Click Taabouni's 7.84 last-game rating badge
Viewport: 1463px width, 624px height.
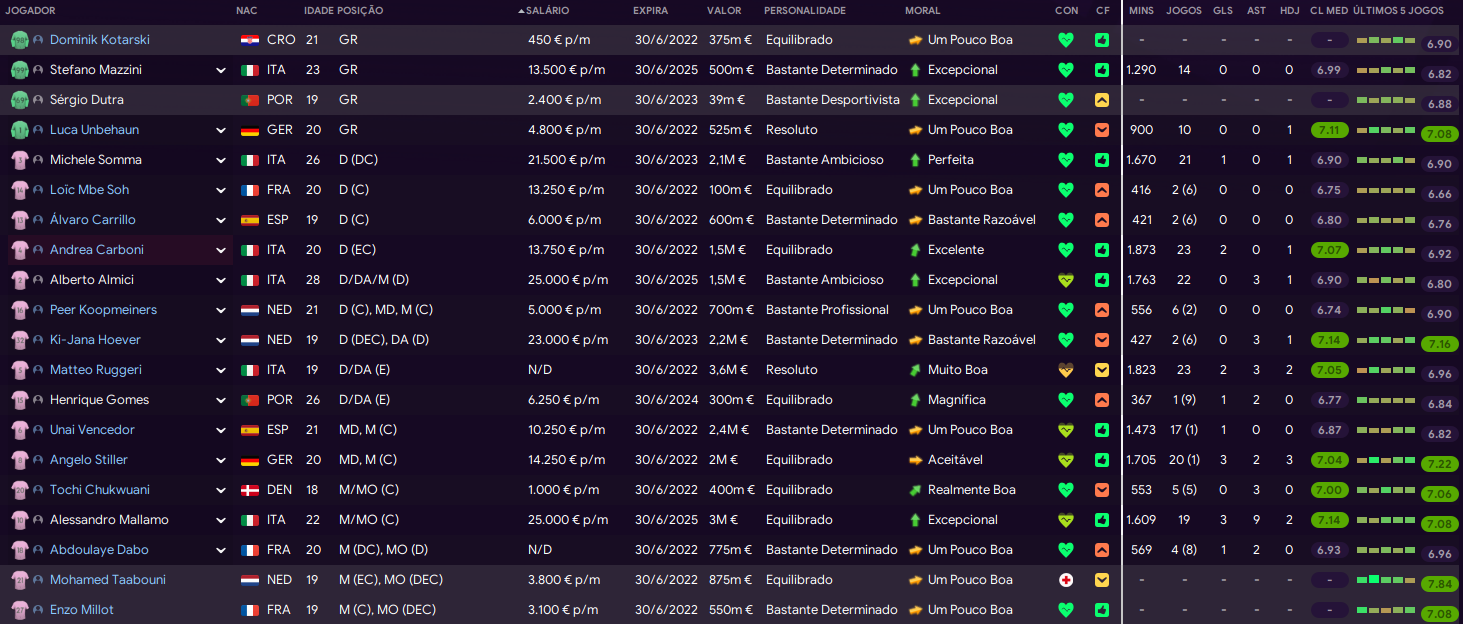tap(1439, 584)
